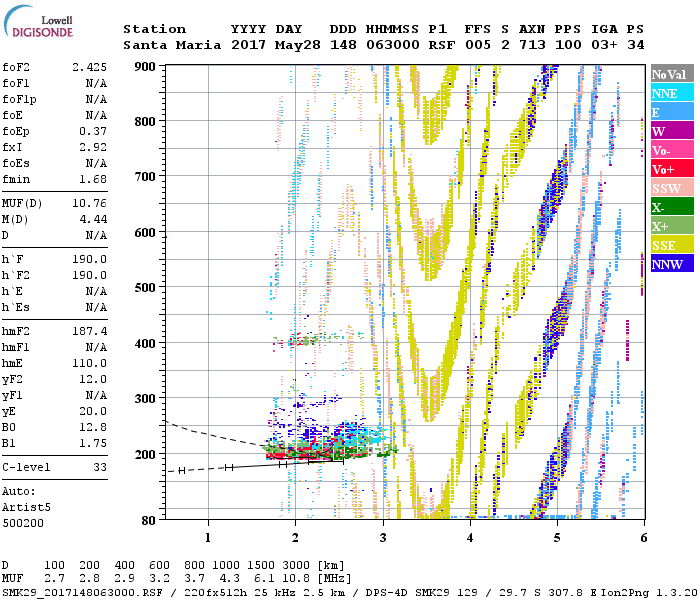Click the 900 km height axis label
The image size is (700, 600).
tap(145, 67)
